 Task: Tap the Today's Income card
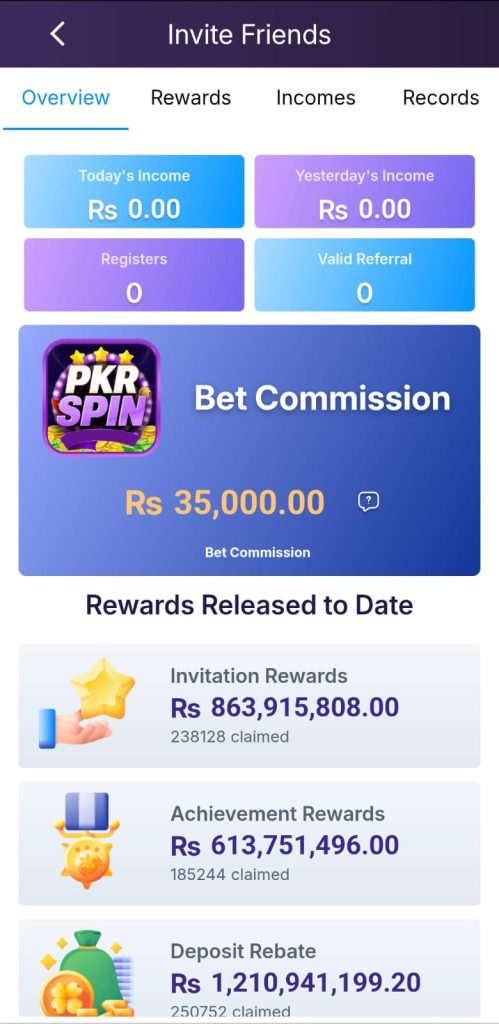[134, 191]
